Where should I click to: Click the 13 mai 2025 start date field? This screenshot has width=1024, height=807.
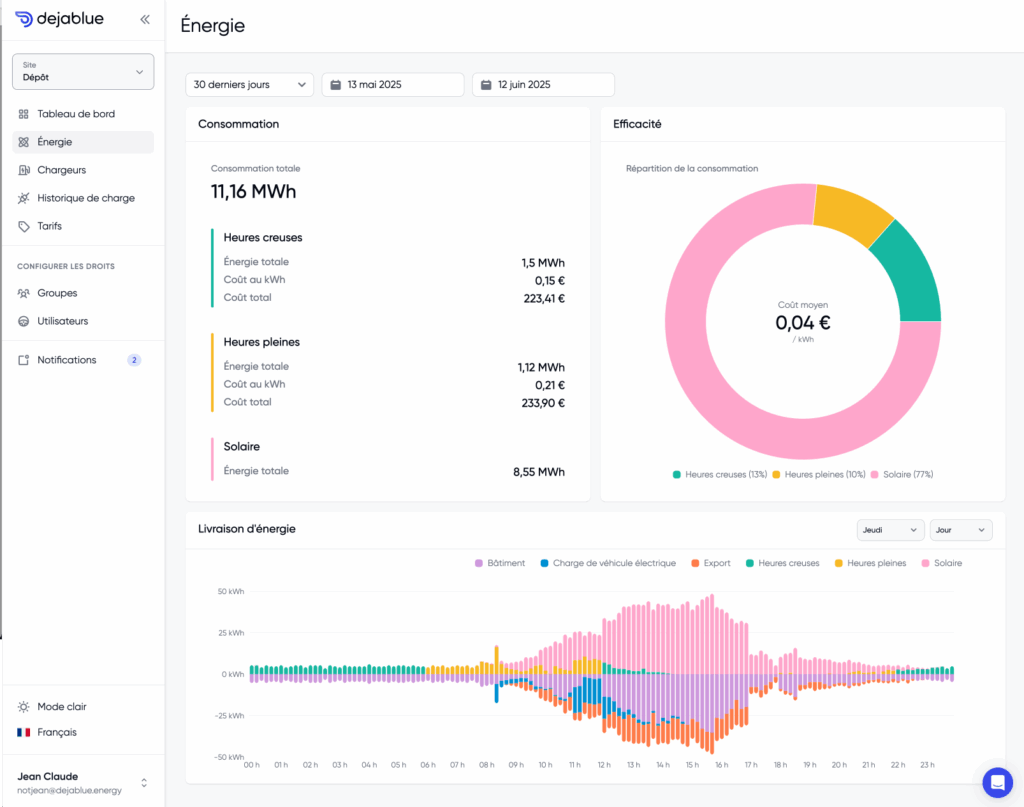(x=393, y=85)
